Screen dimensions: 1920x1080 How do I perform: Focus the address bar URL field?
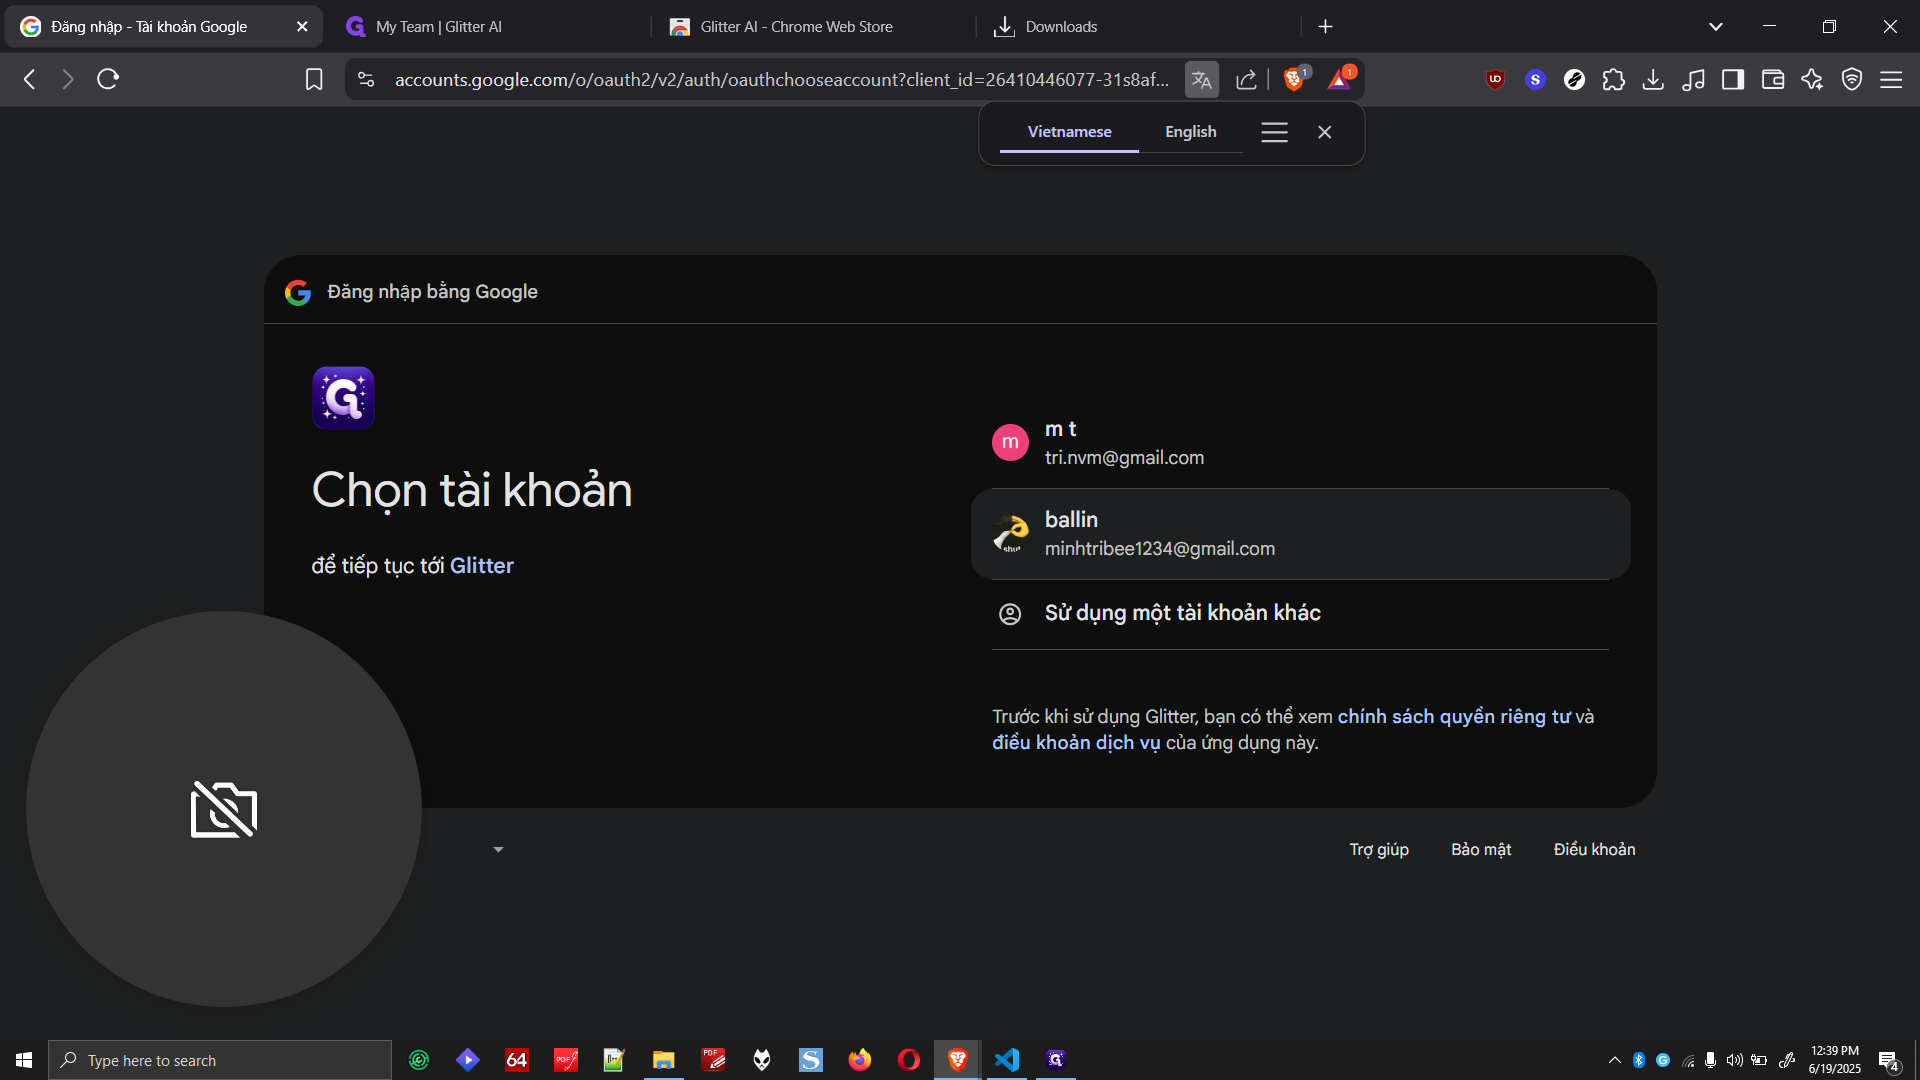tap(781, 80)
